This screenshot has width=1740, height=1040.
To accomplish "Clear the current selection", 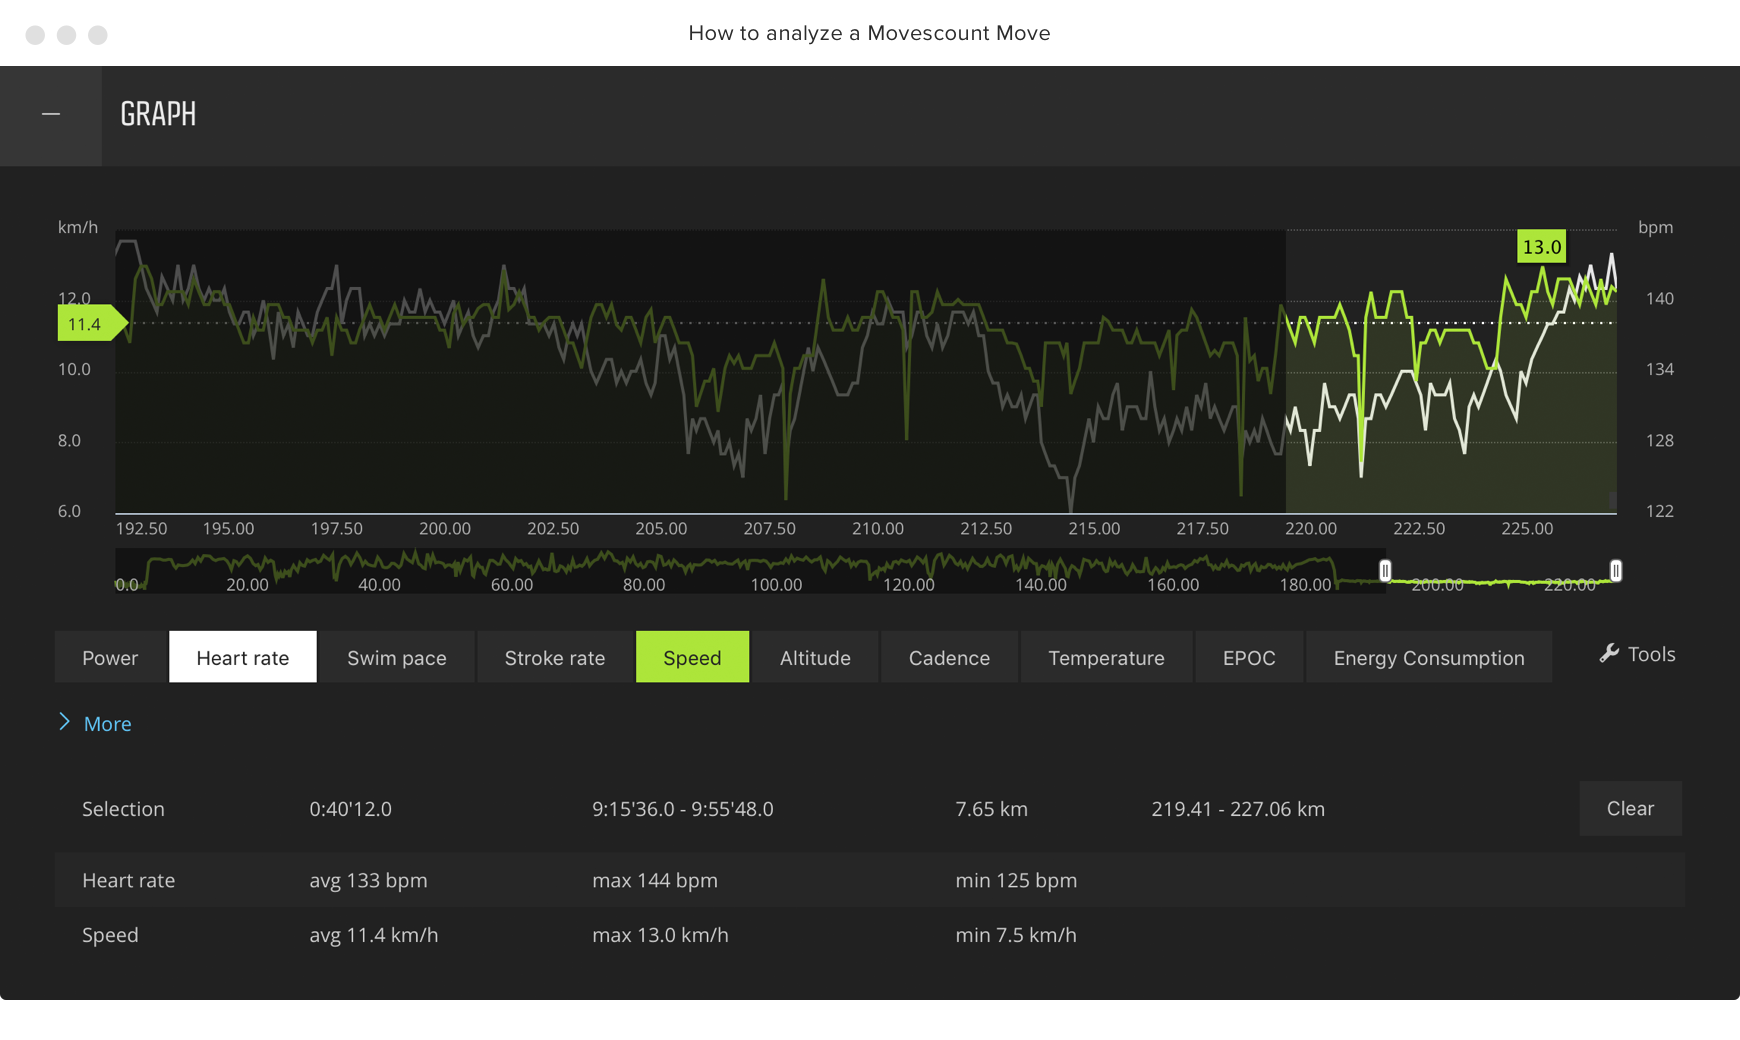I will tap(1630, 808).
